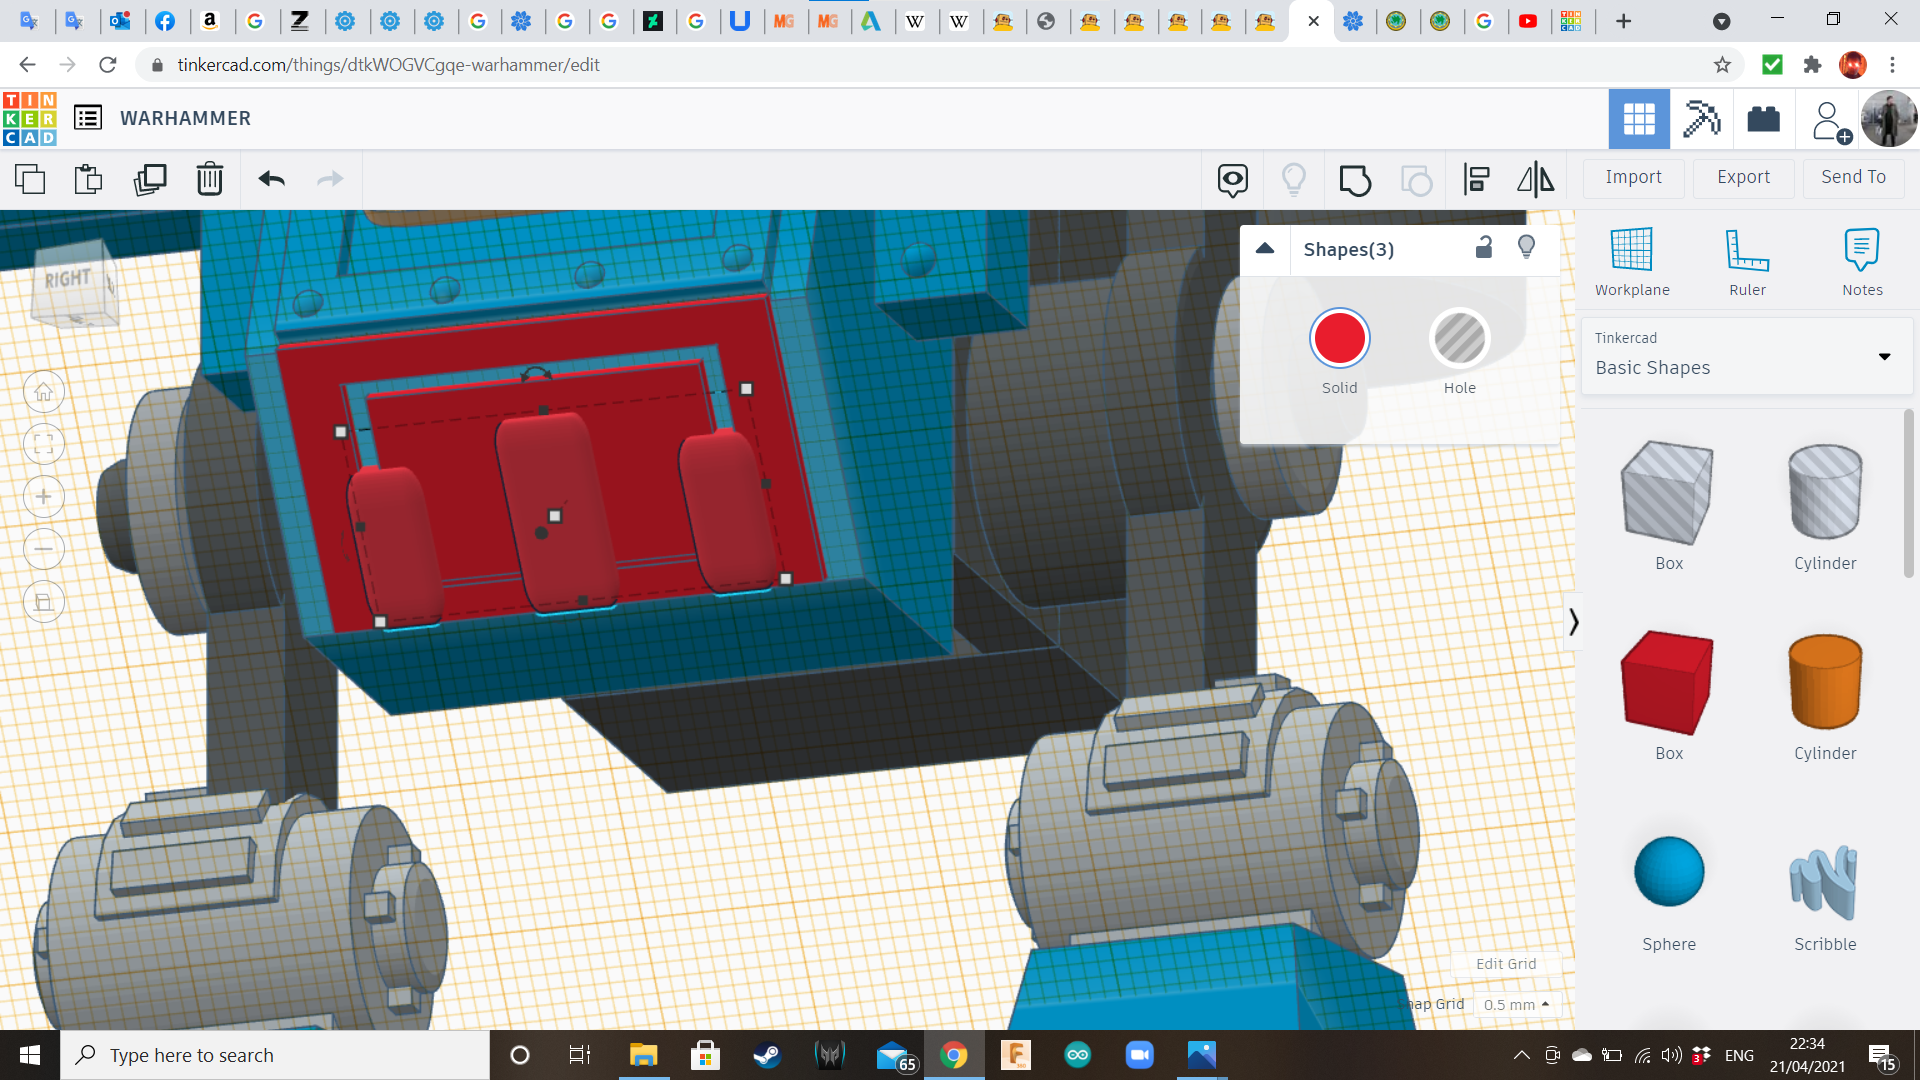
Task: Click the Windows taskbar search box
Action: (x=275, y=1055)
